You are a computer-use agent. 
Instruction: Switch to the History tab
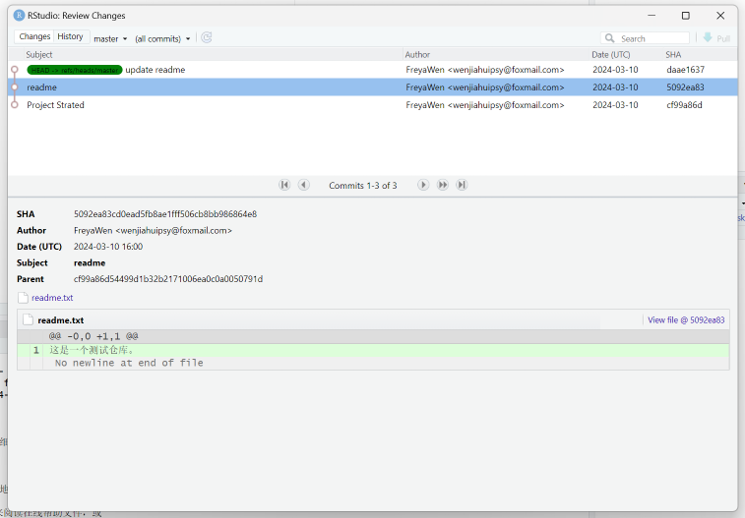tap(70, 37)
